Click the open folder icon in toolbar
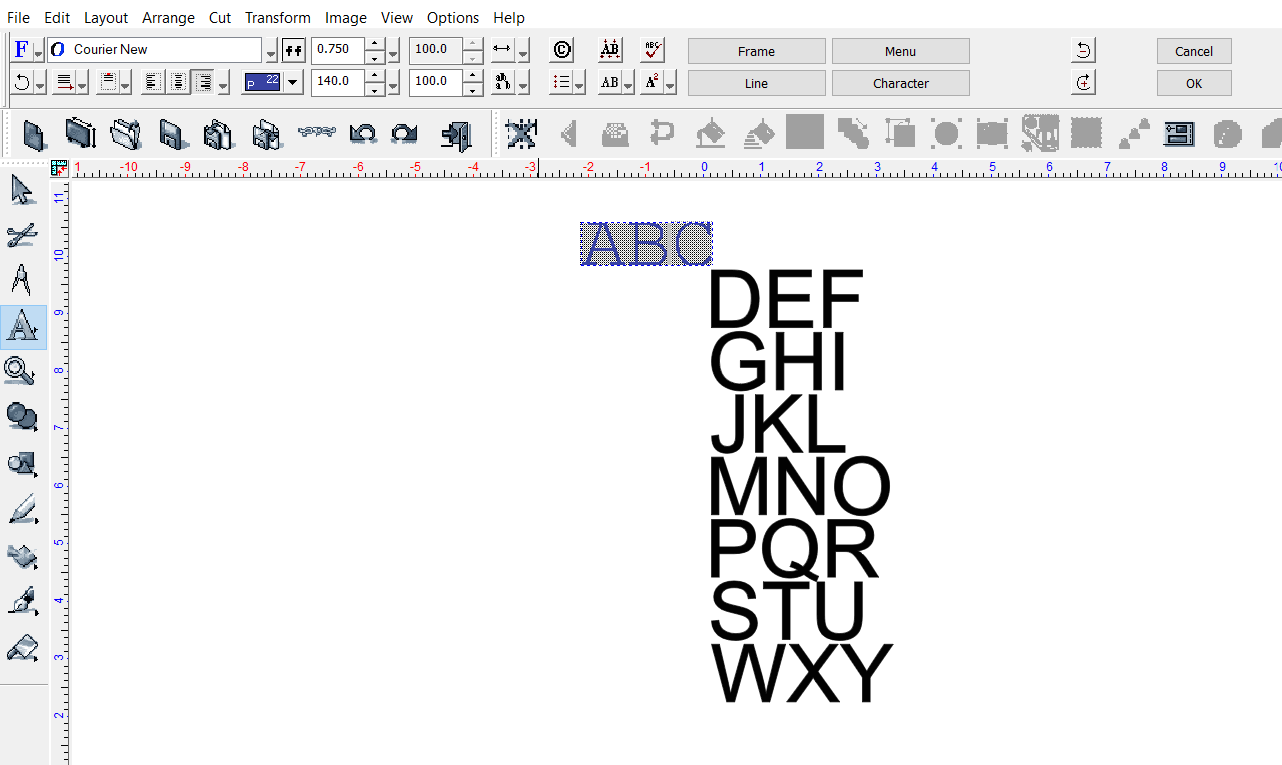Screen dimensions: 1282x765 (x=126, y=134)
